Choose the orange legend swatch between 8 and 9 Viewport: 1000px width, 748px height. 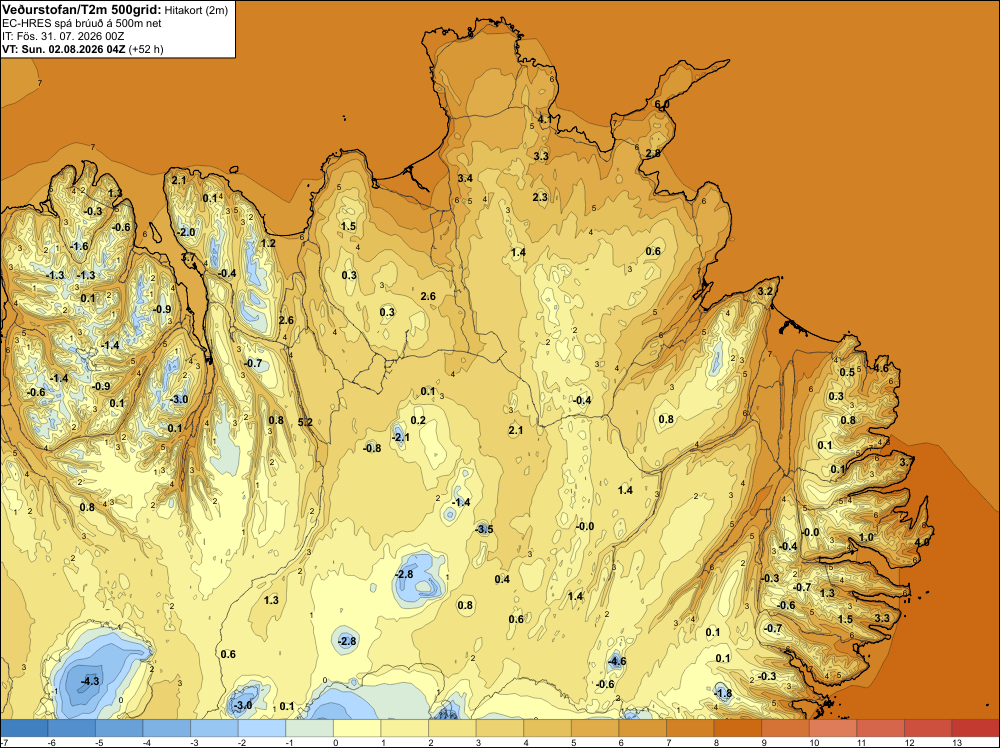(x=737, y=728)
